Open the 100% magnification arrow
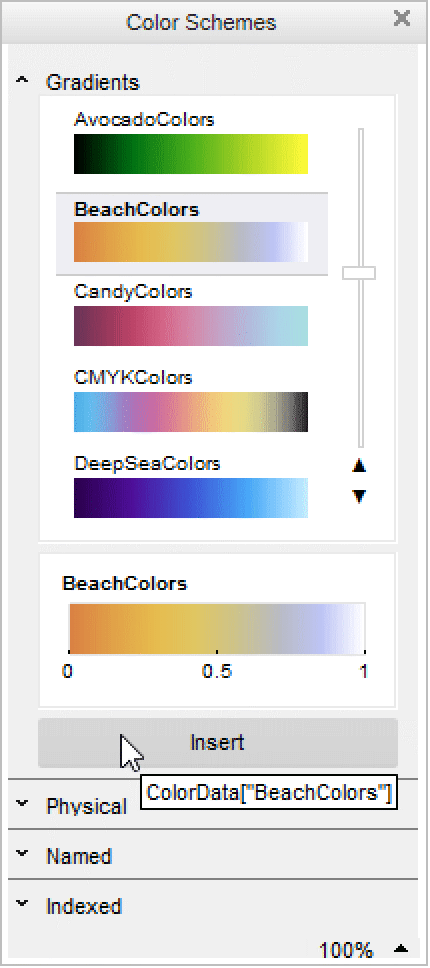Viewport: 430px width, 968px height. pyautogui.click(x=402, y=948)
